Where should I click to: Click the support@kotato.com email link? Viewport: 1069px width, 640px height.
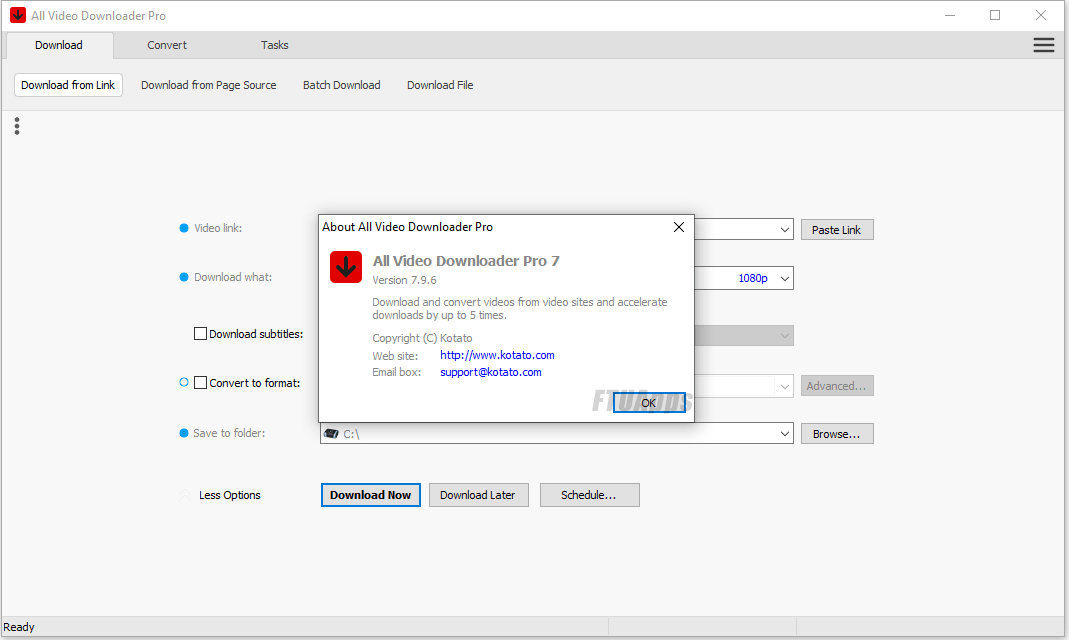491,372
